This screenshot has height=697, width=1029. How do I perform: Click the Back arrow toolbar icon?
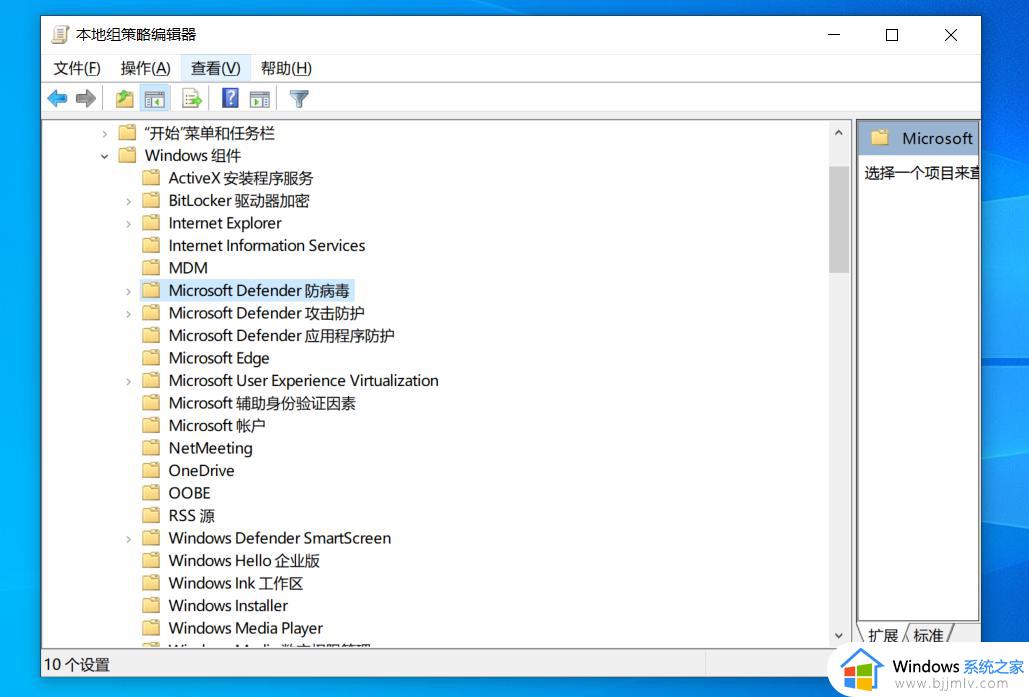tap(58, 99)
